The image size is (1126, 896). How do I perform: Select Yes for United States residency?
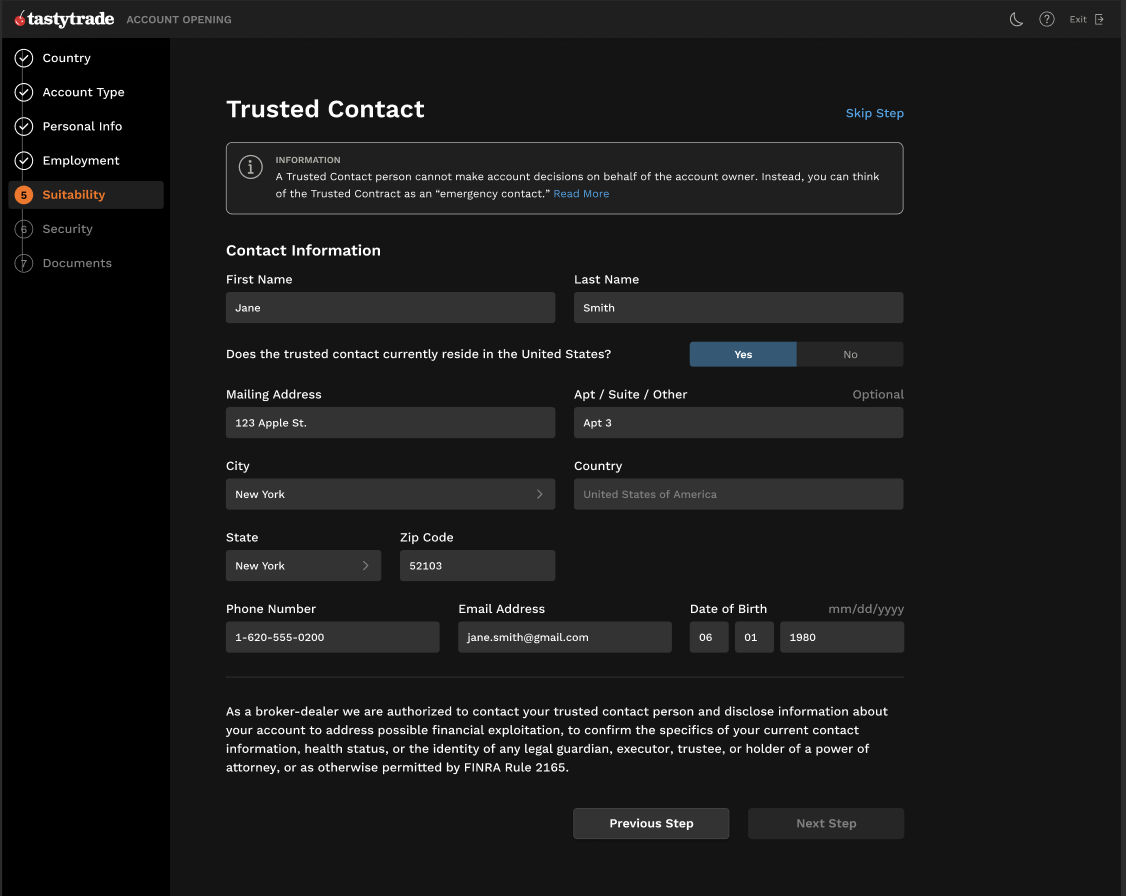pyautogui.click(x=743, y=355)
